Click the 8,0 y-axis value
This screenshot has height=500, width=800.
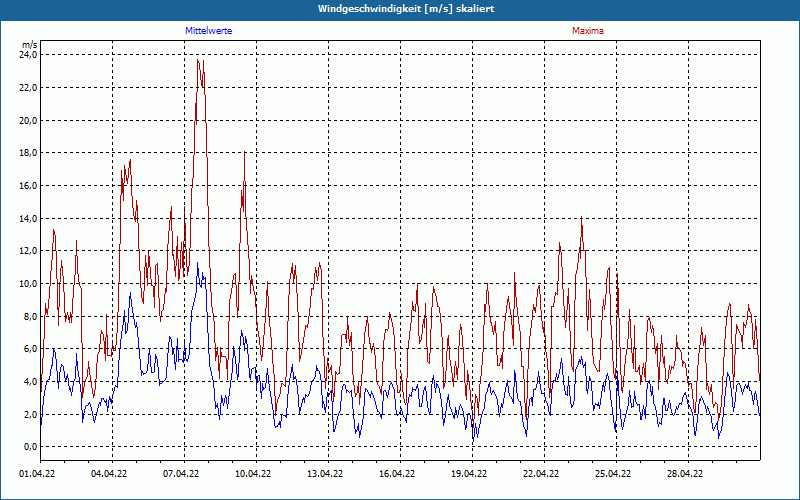click(31, 316)
